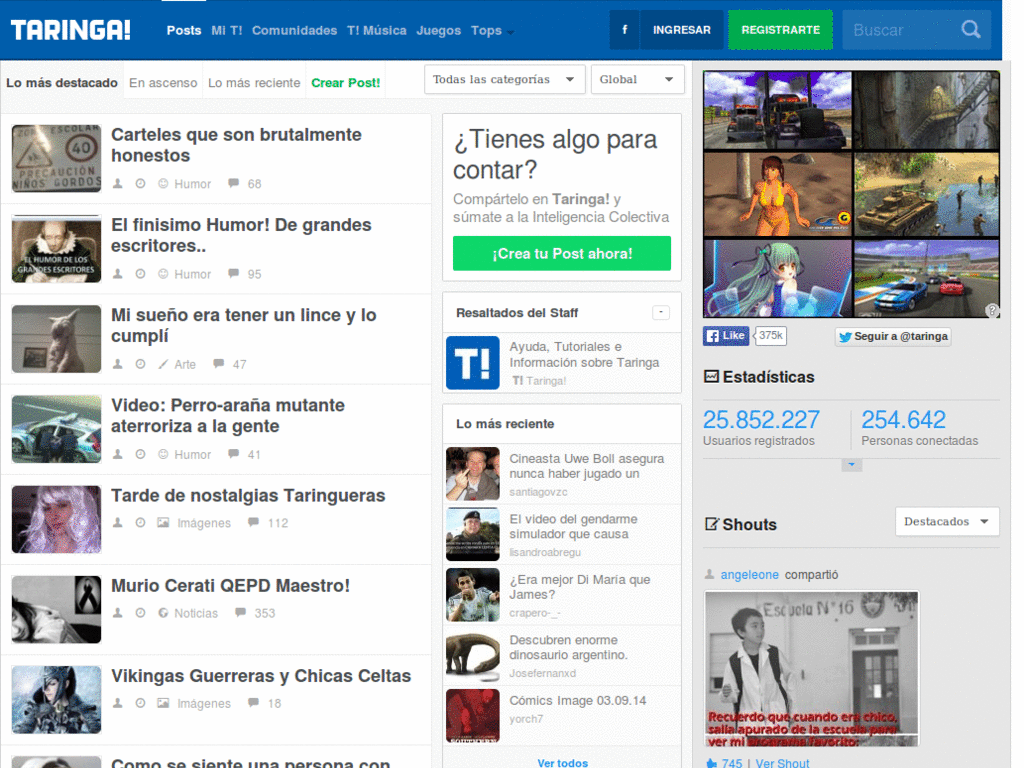Click Imágenes icon on Tarde de nostalgias post
The width and height of the screenshot is (1024, 768).
tap(163, 522)
